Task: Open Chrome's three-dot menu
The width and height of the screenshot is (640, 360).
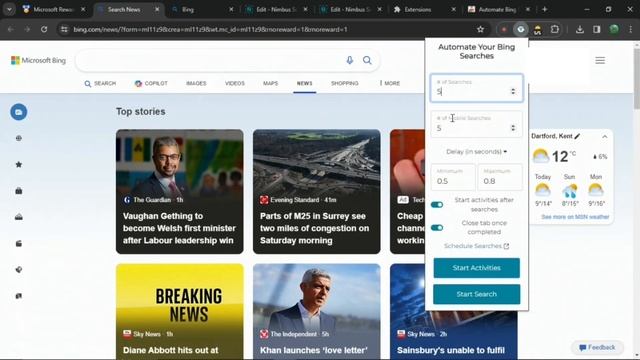Action: tap(631, 29)
